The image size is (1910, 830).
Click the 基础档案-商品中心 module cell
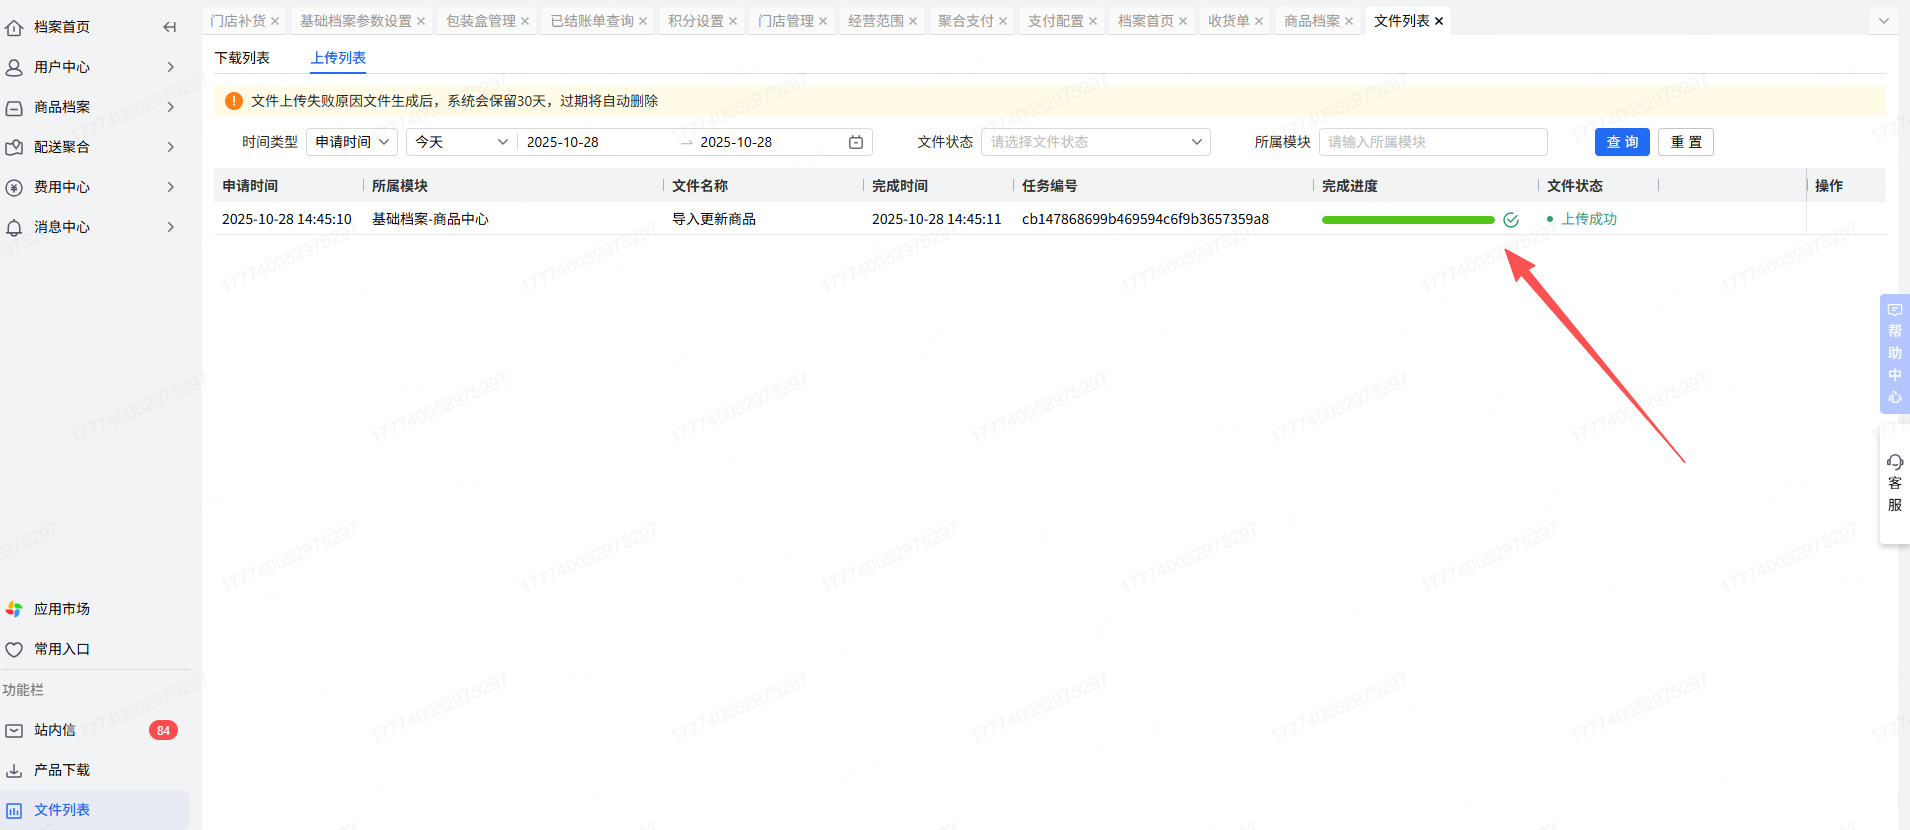[x=430, y=219]
